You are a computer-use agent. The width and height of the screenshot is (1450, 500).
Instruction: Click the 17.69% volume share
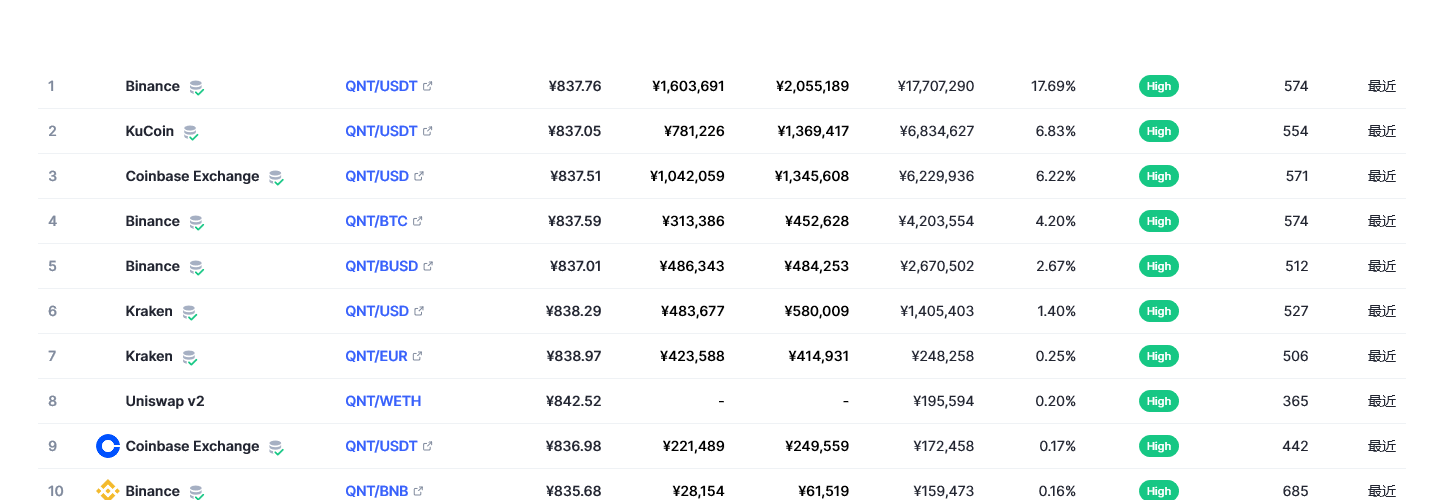[x=1054, y=86]
